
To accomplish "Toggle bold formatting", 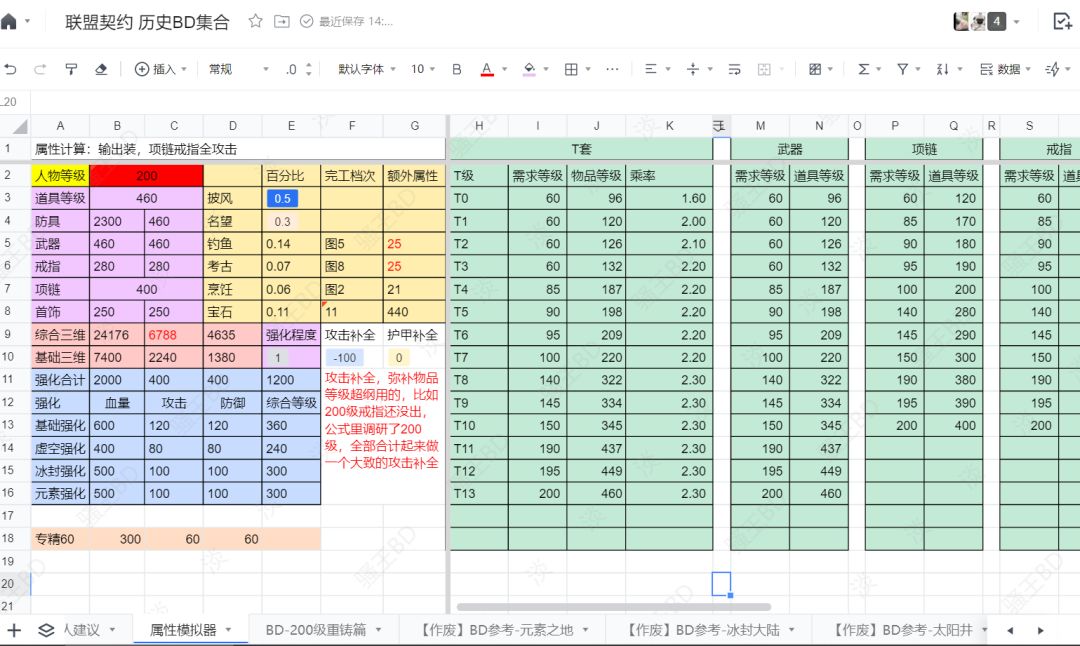I will [x=457, y=69].
